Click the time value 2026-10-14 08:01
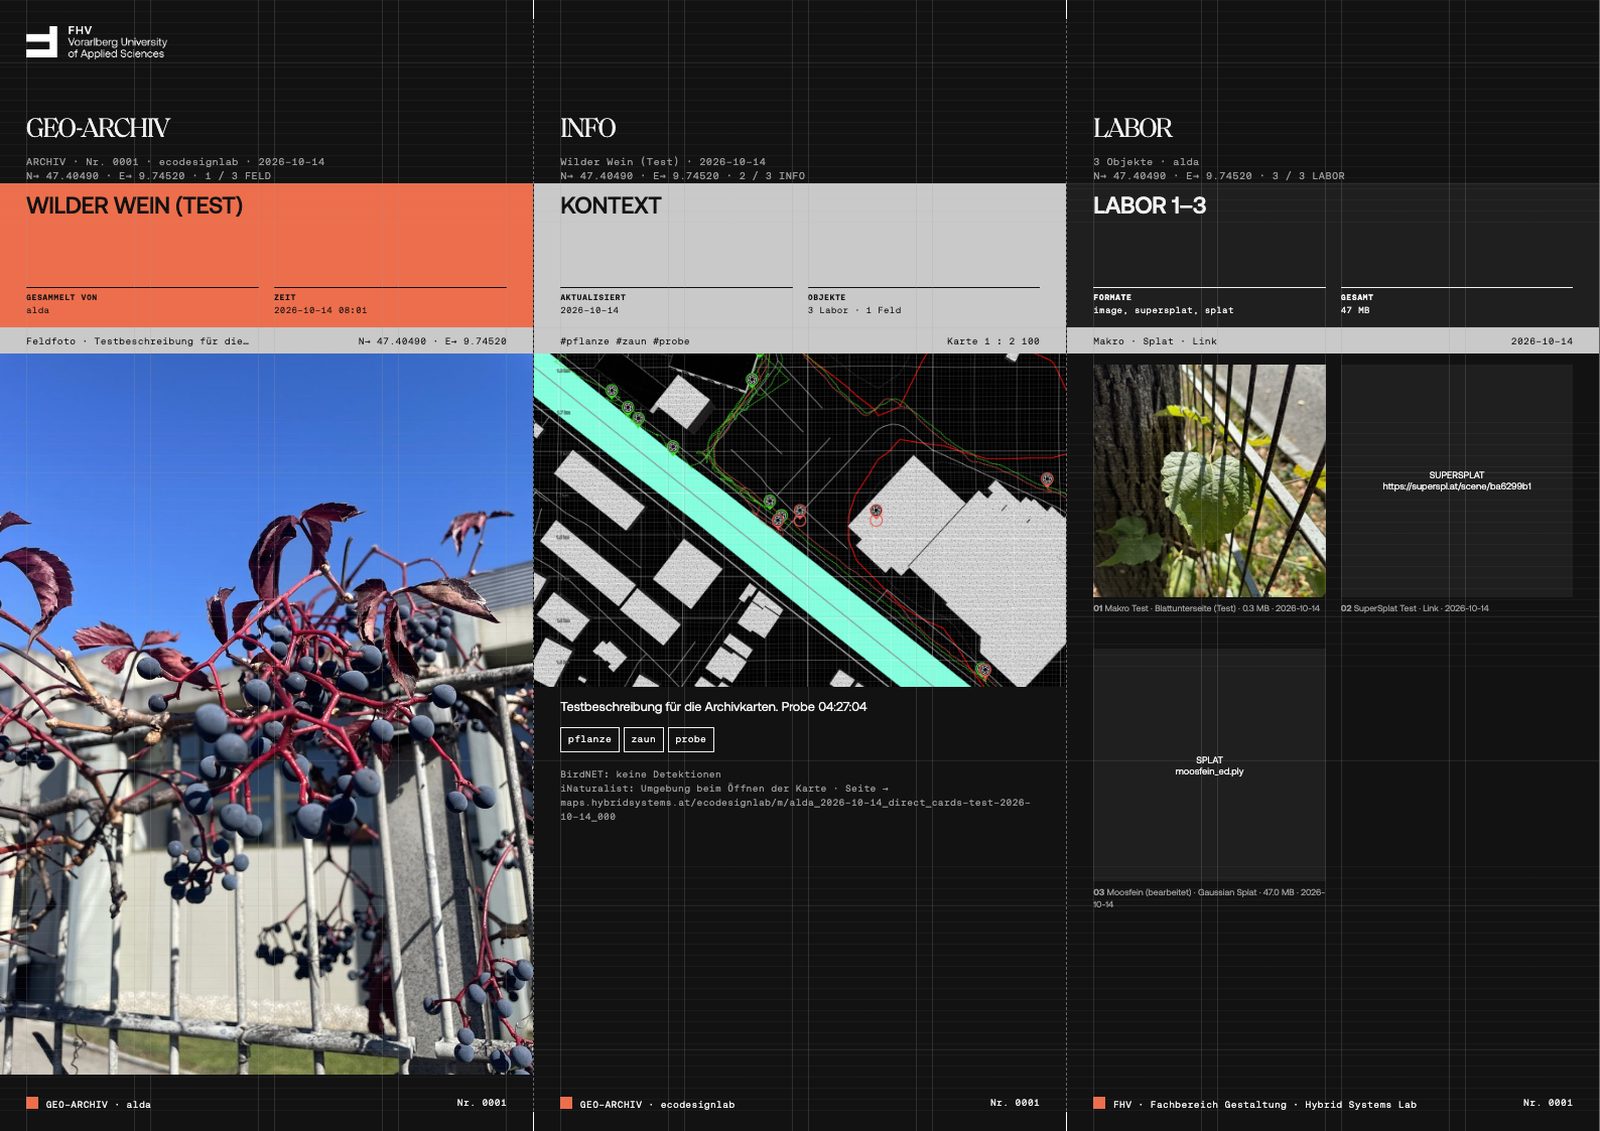 click(x=320, y=310)
